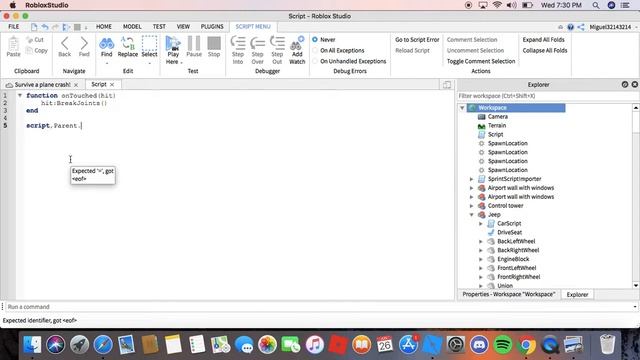This screenshot has width=640, height=360.
Task: Open Find with the binoculars icon
Action: (107, 43)
